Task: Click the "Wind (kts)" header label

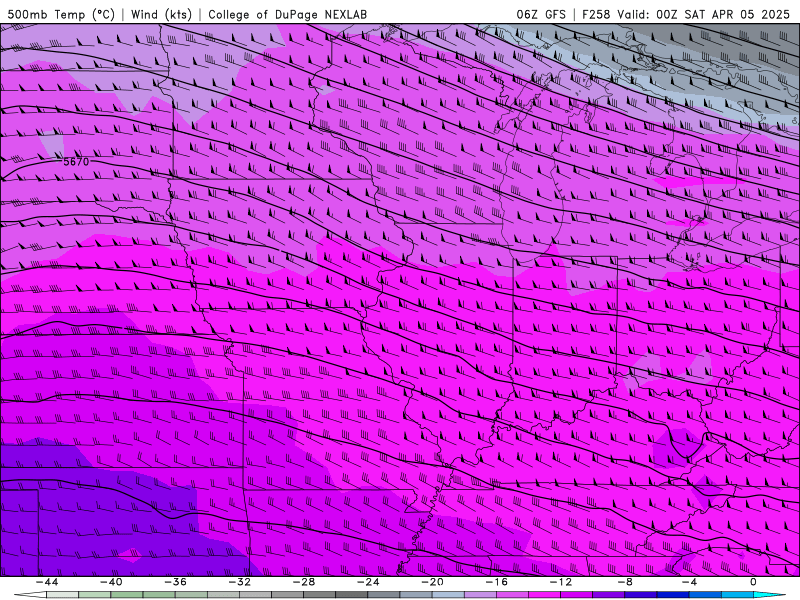Action: click(x=161, y=14)
